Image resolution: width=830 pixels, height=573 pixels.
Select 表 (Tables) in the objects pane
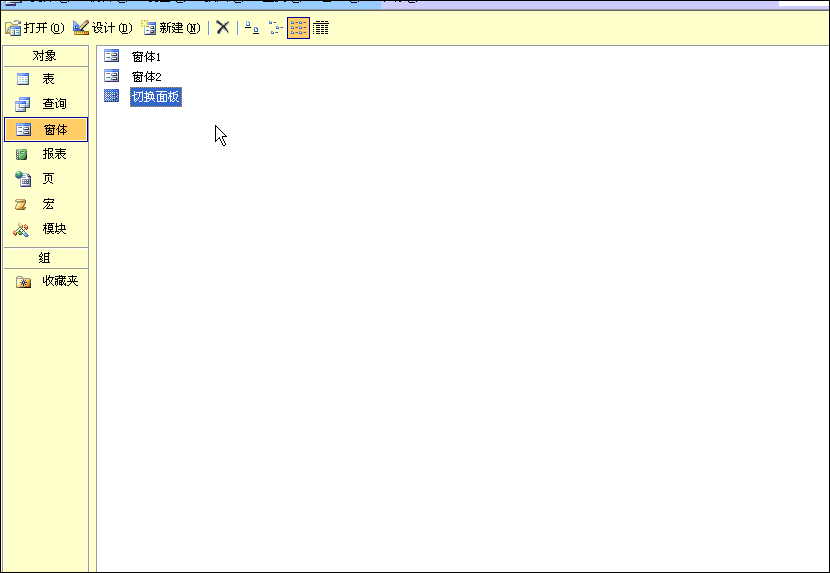(46, 79)
